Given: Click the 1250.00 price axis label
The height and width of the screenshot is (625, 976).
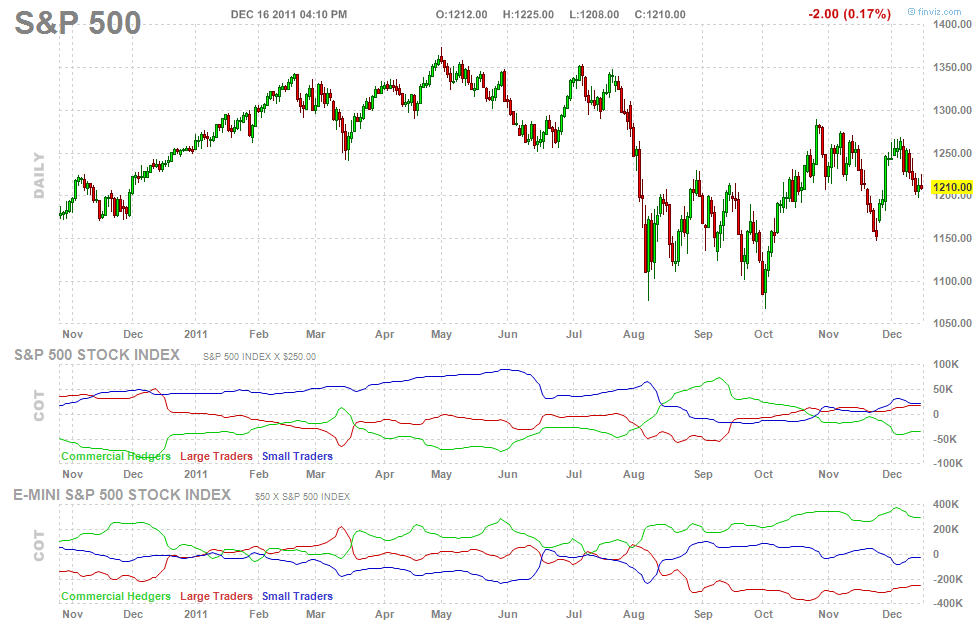Looking at the screenshot, I should [x=952, y=153].
